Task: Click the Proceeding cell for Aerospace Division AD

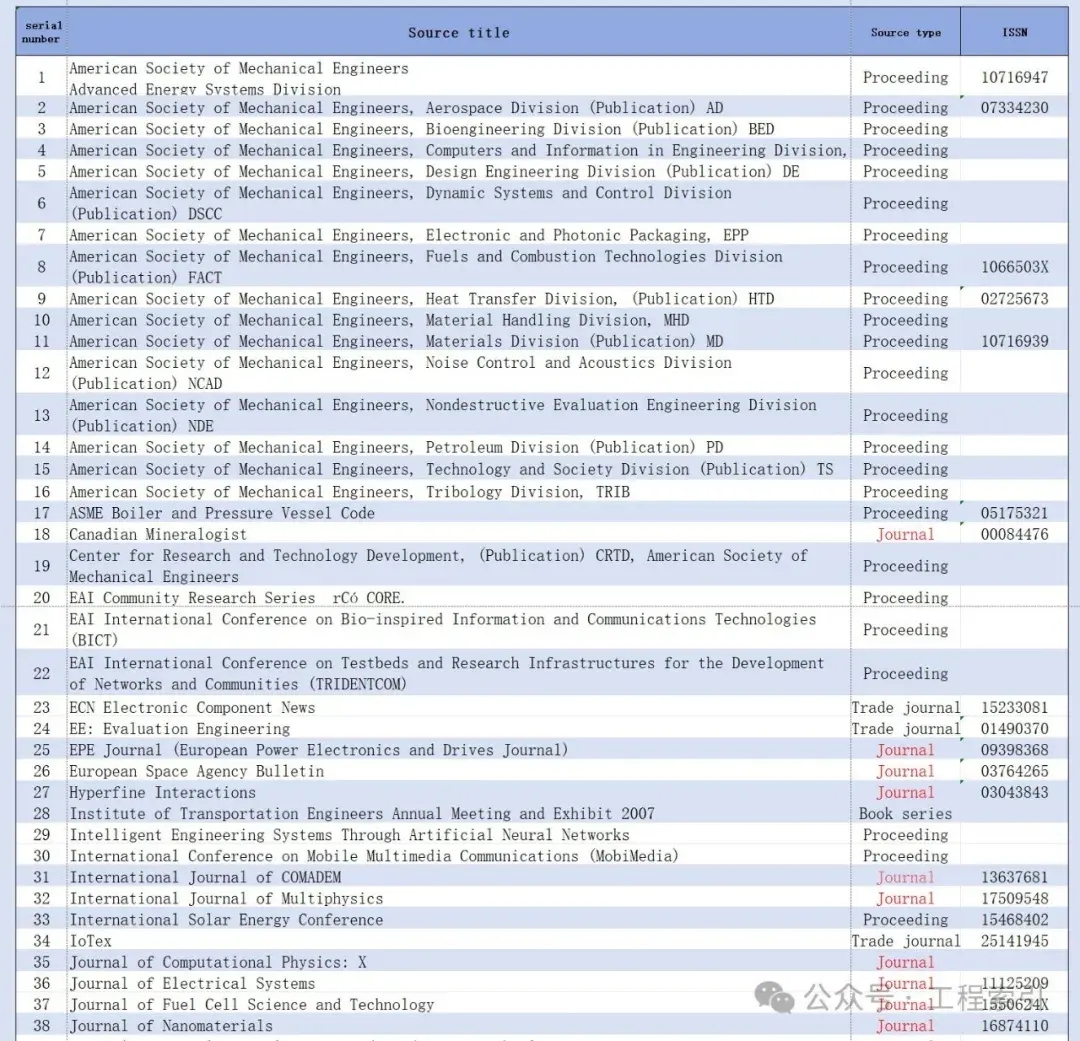Action: point(905,107)
